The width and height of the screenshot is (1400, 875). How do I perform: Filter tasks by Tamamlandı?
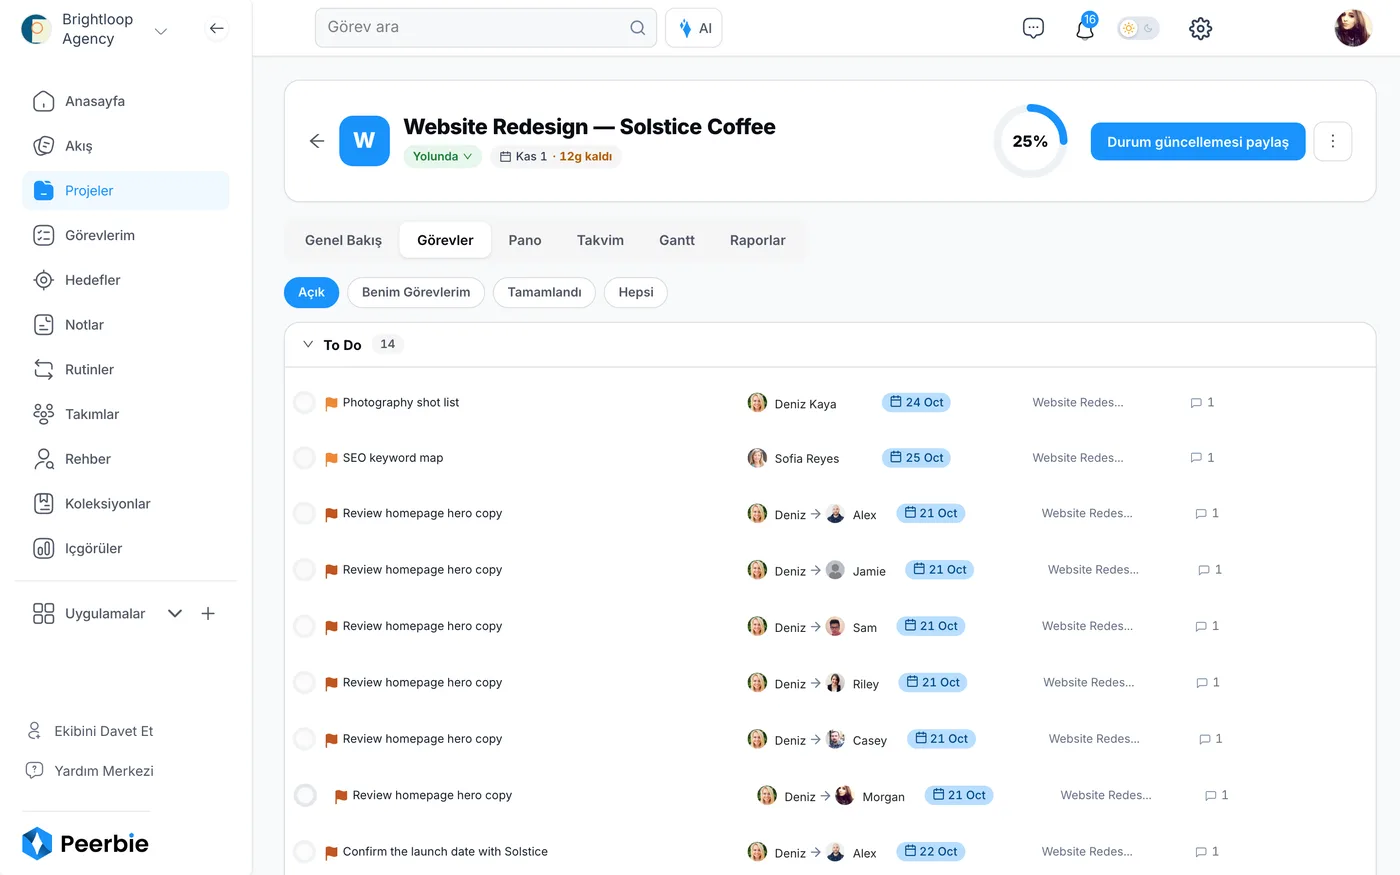[x=544, y=292]
